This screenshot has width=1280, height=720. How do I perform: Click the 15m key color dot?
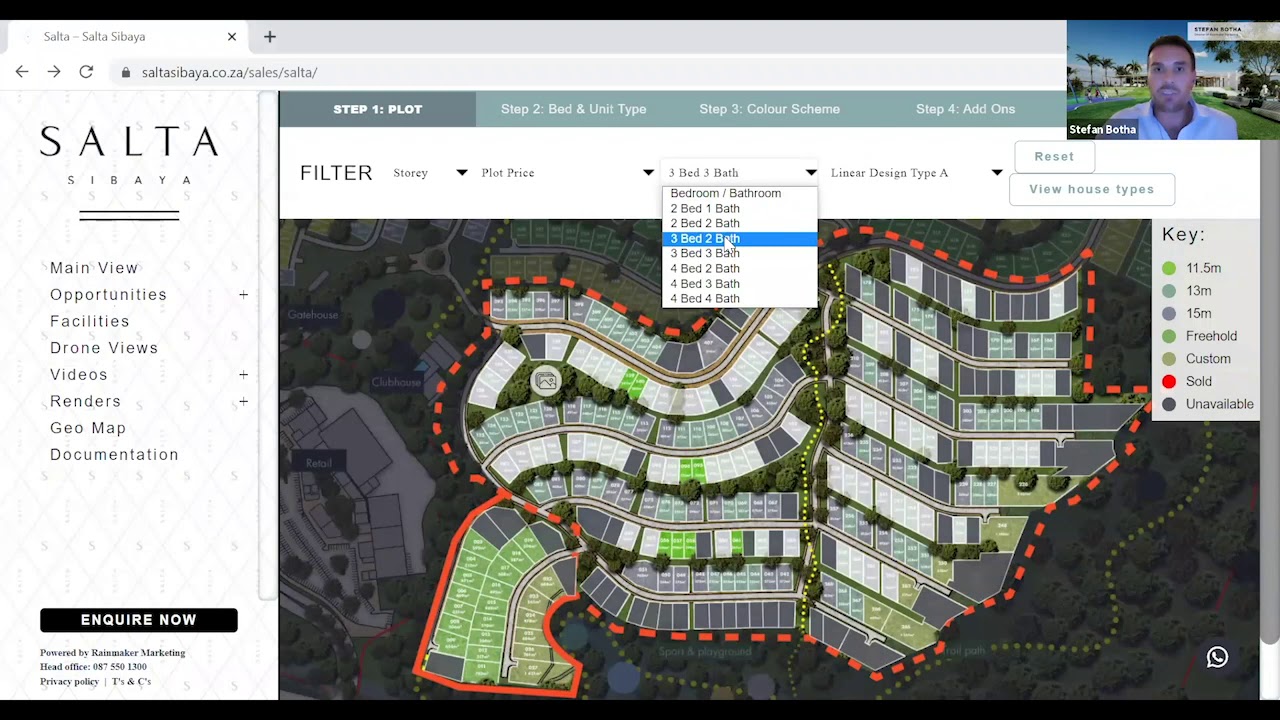click(1169, 314)
